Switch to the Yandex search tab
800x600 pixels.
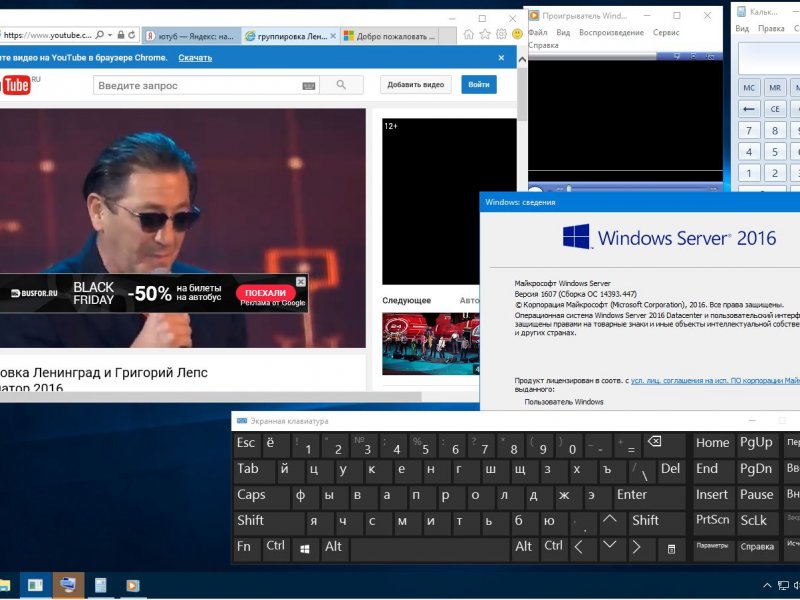(x=191, y=36)
